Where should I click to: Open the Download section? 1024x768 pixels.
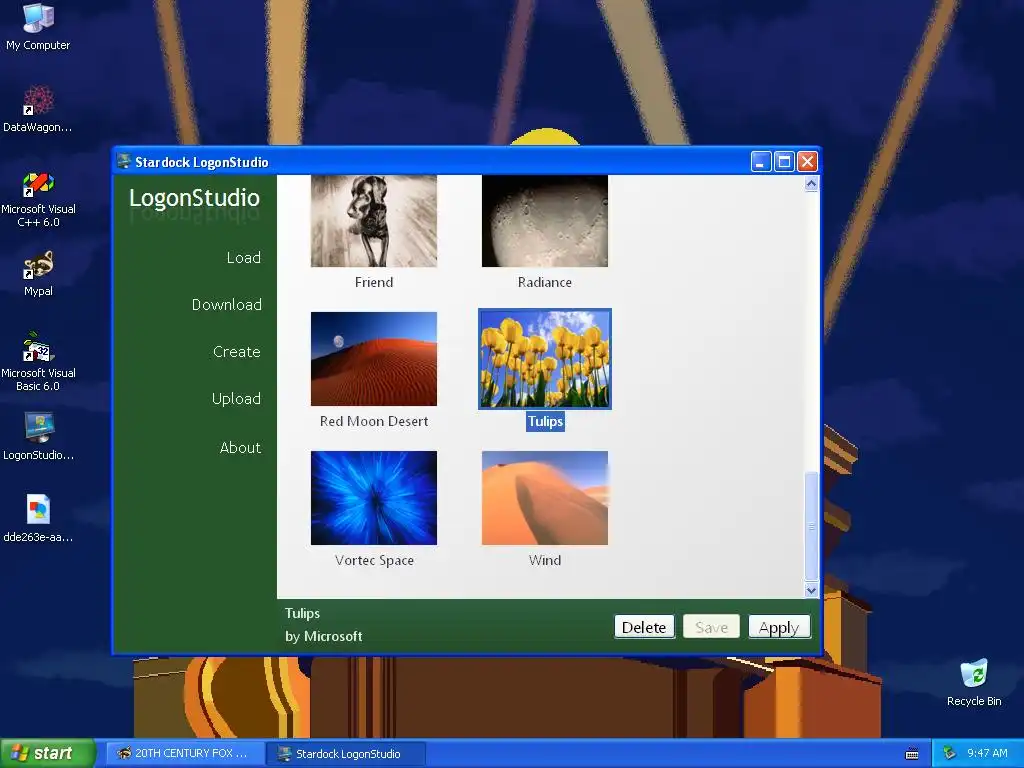[x=227, y=304]
